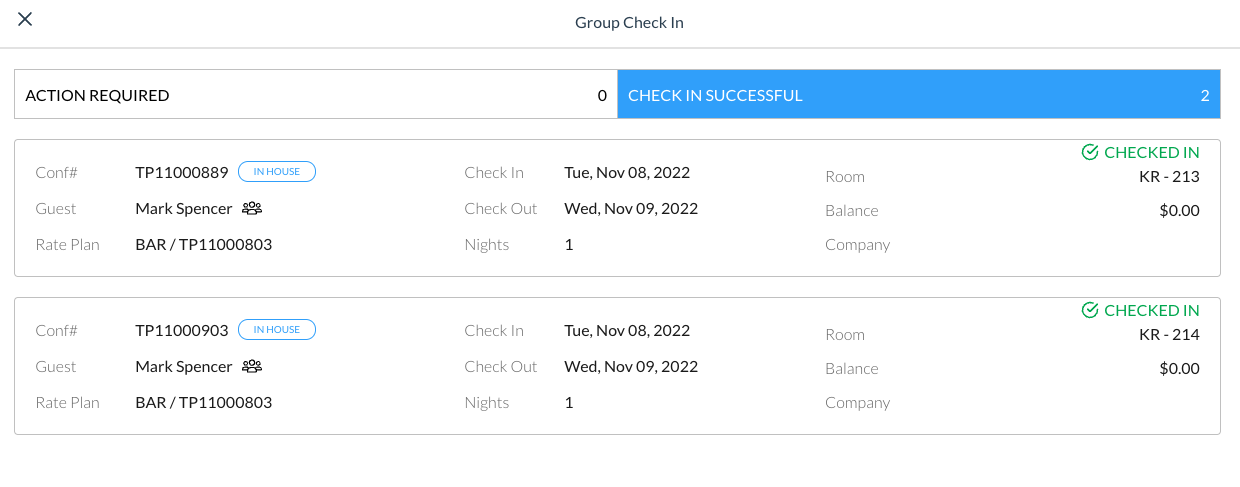Click group guests icon for TP11000903
Viewport: 1240px width, 487px height.
[252, 367]
